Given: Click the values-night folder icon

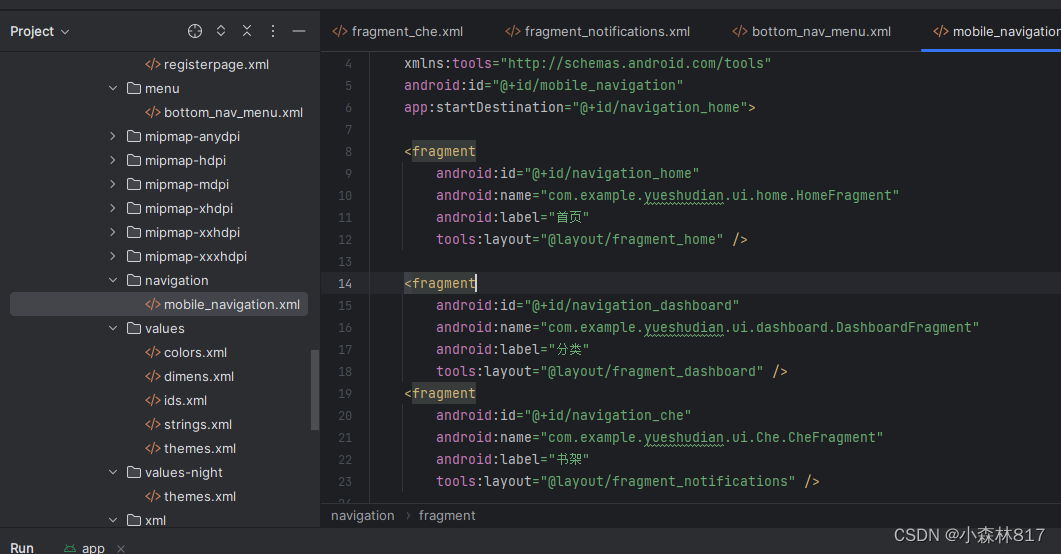Looking at the screenshot, I should coord(134,472).
